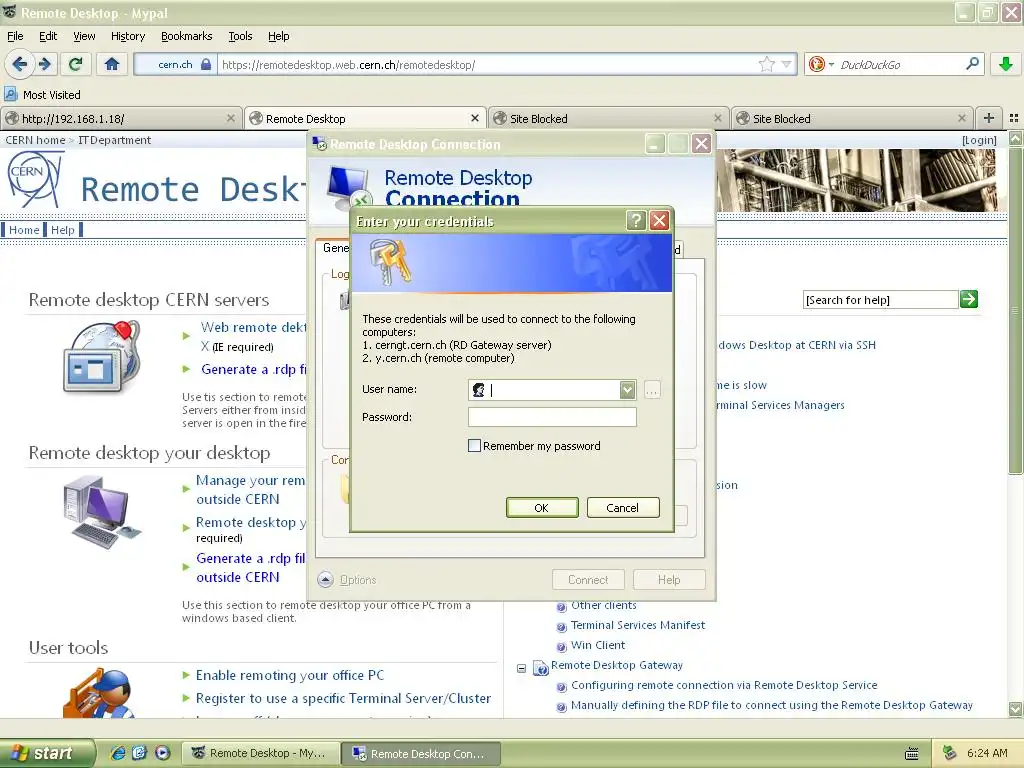Open the Tools menu

tap(240, 36)
